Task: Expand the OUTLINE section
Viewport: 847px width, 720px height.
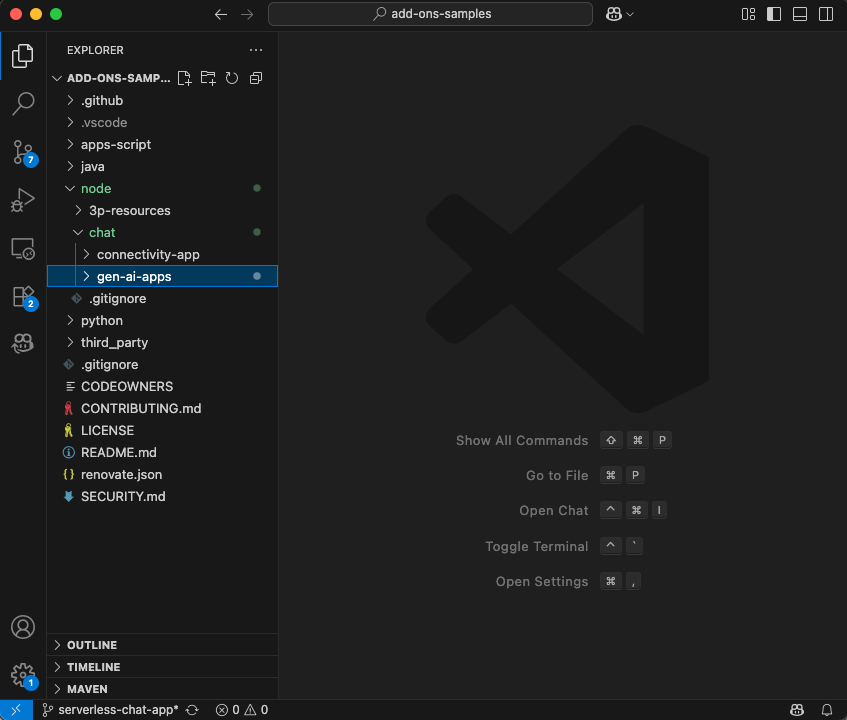Action: (x=91, y=645)
